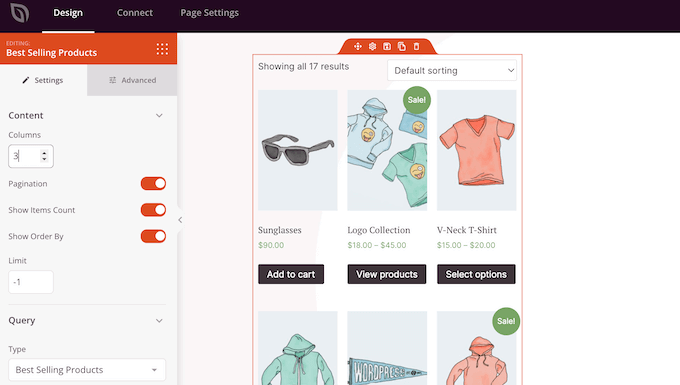
Task: Click the green hoodie product image
Action: click(x=298, y=348)
